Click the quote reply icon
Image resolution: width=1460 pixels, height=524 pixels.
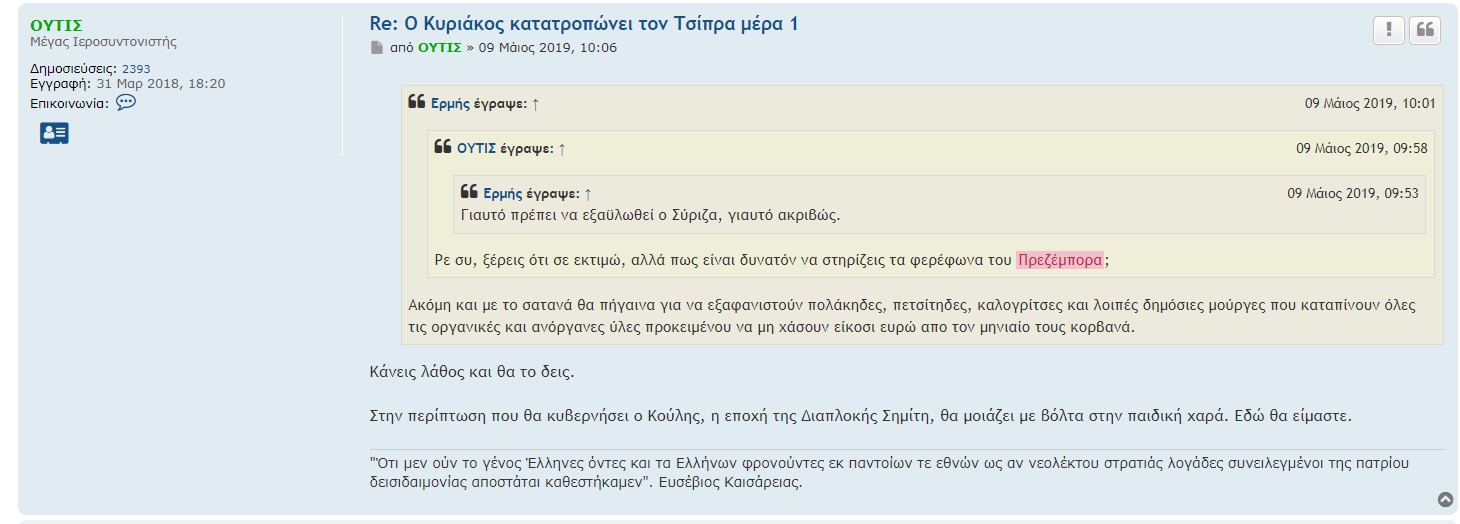1425,30
